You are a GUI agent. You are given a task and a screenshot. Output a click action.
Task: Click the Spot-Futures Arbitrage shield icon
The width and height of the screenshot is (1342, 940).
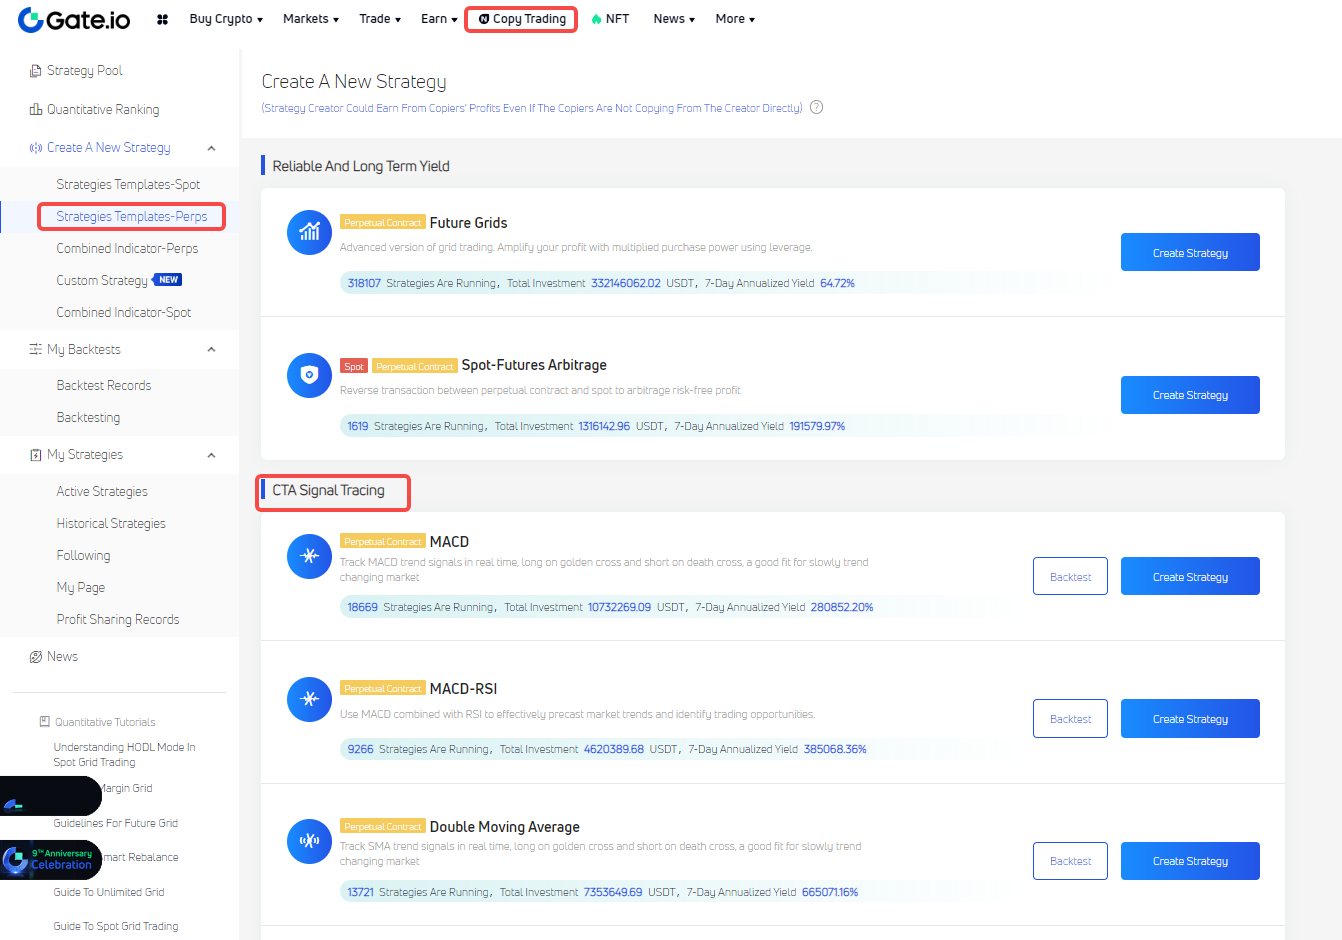[309, 375]
